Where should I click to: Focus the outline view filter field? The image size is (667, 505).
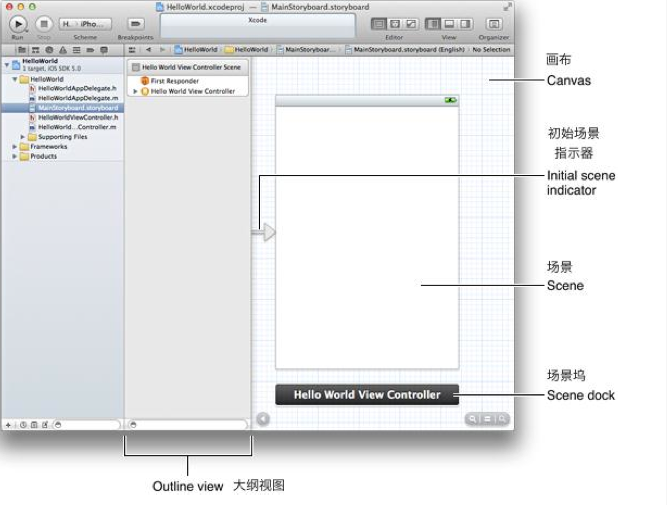[188, 425]
